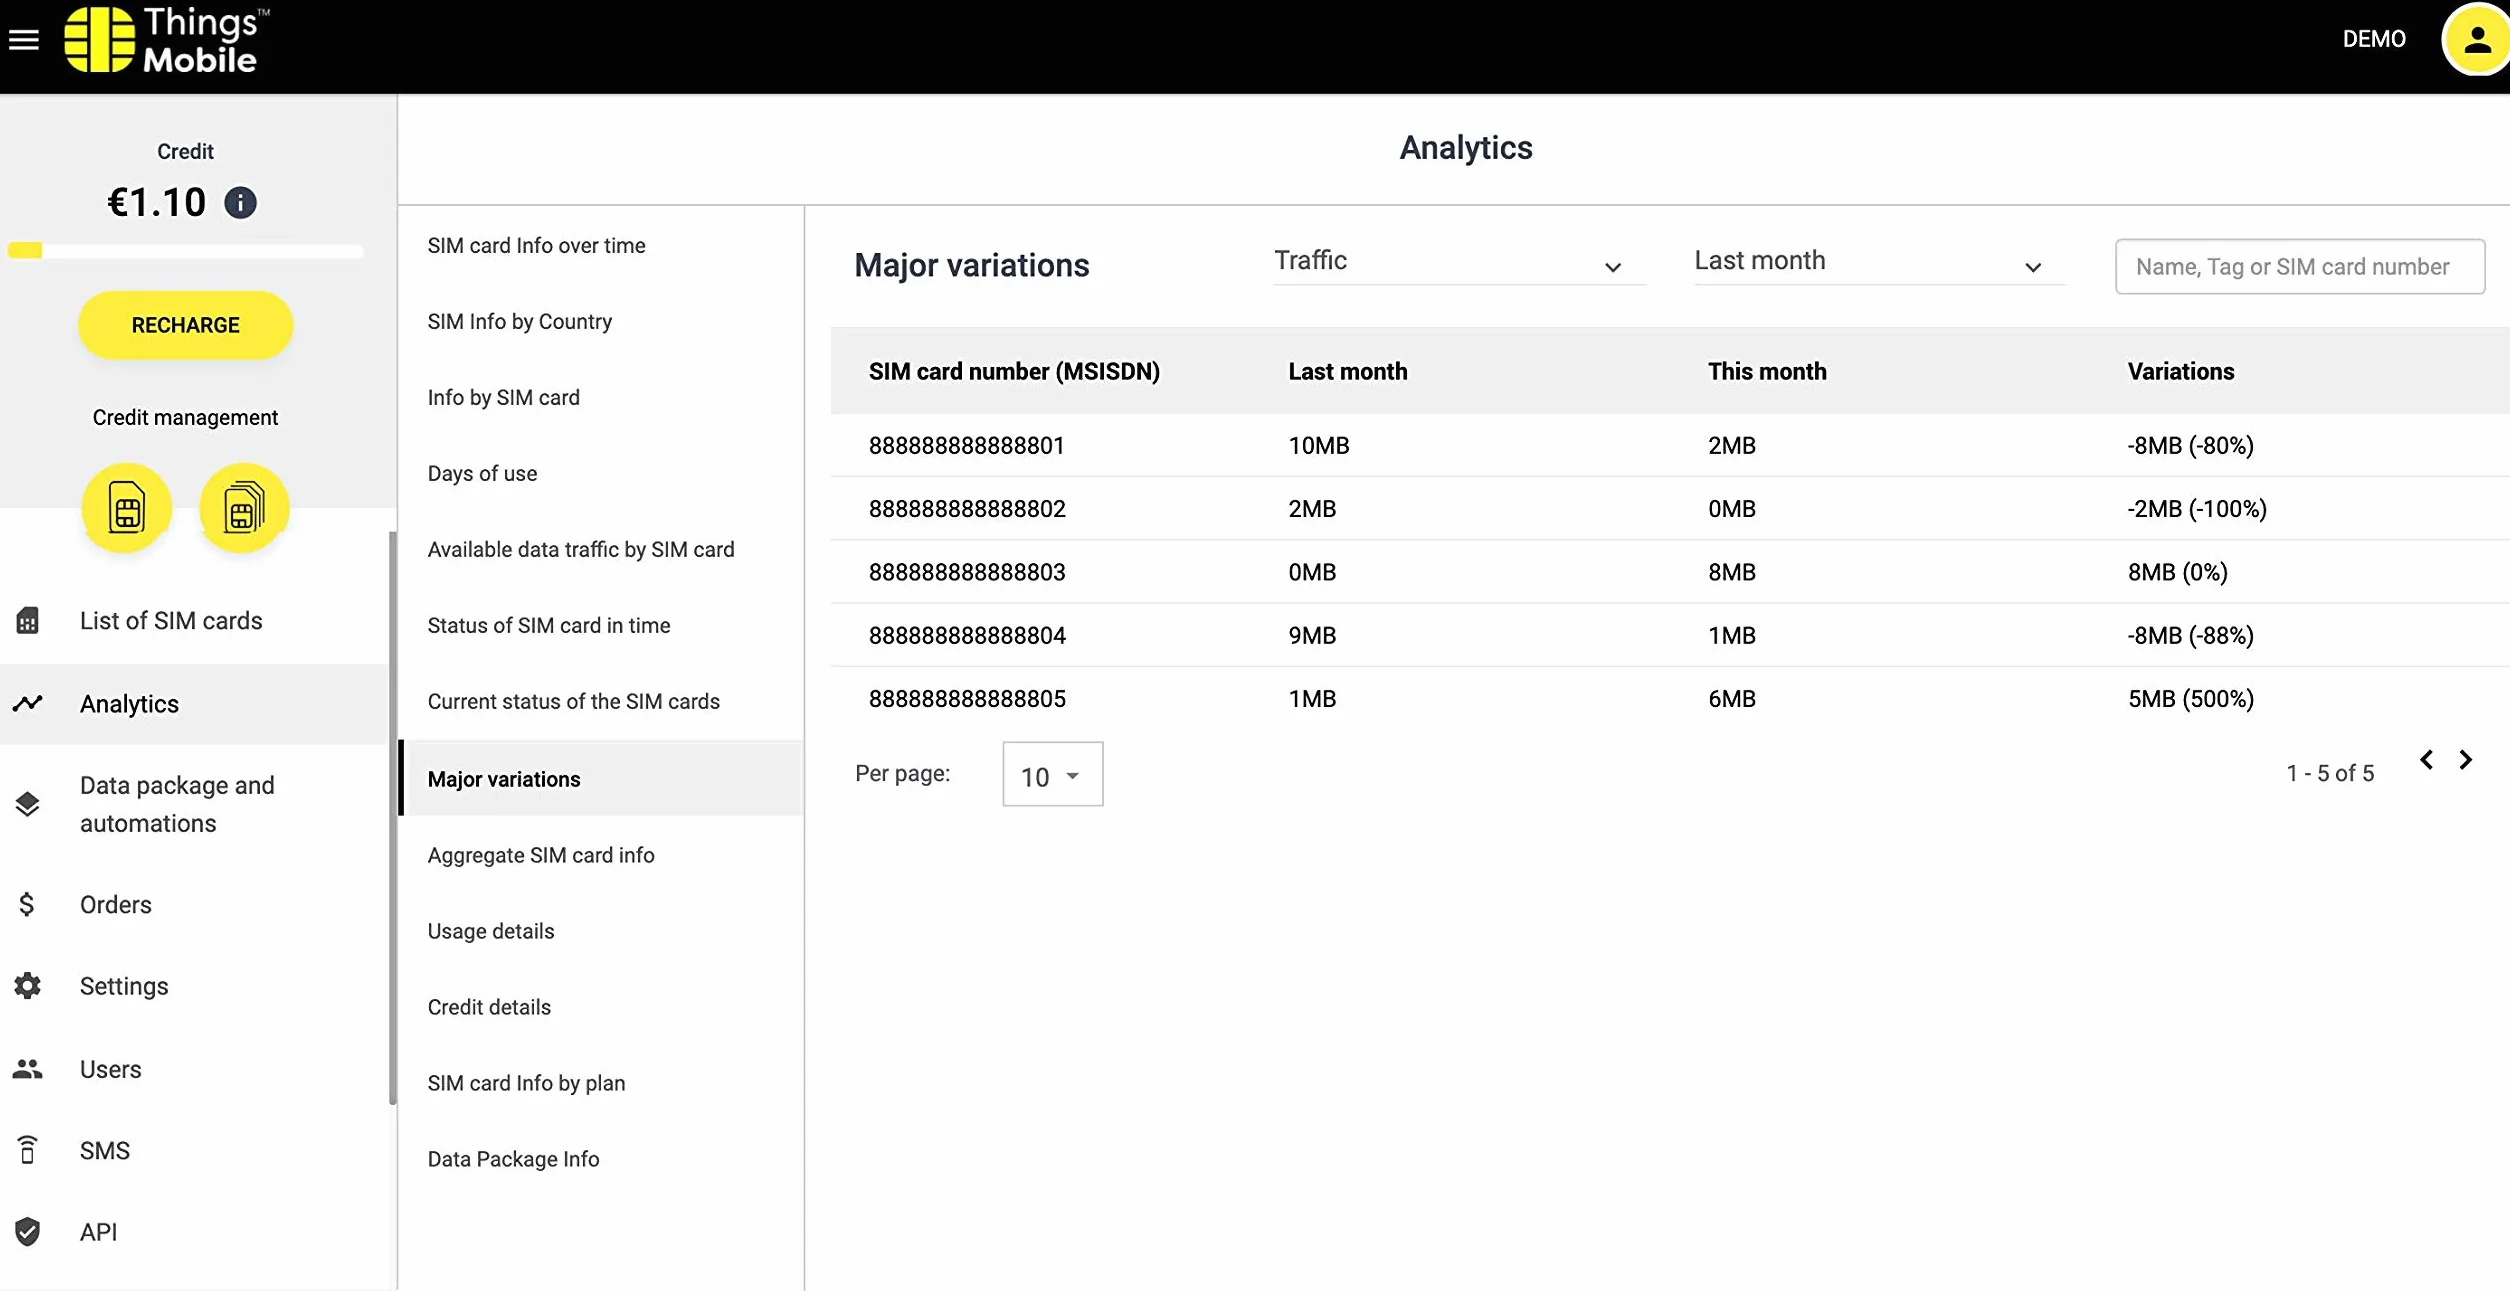Click SIM number 888888888888804

click(x=967, y=636)
